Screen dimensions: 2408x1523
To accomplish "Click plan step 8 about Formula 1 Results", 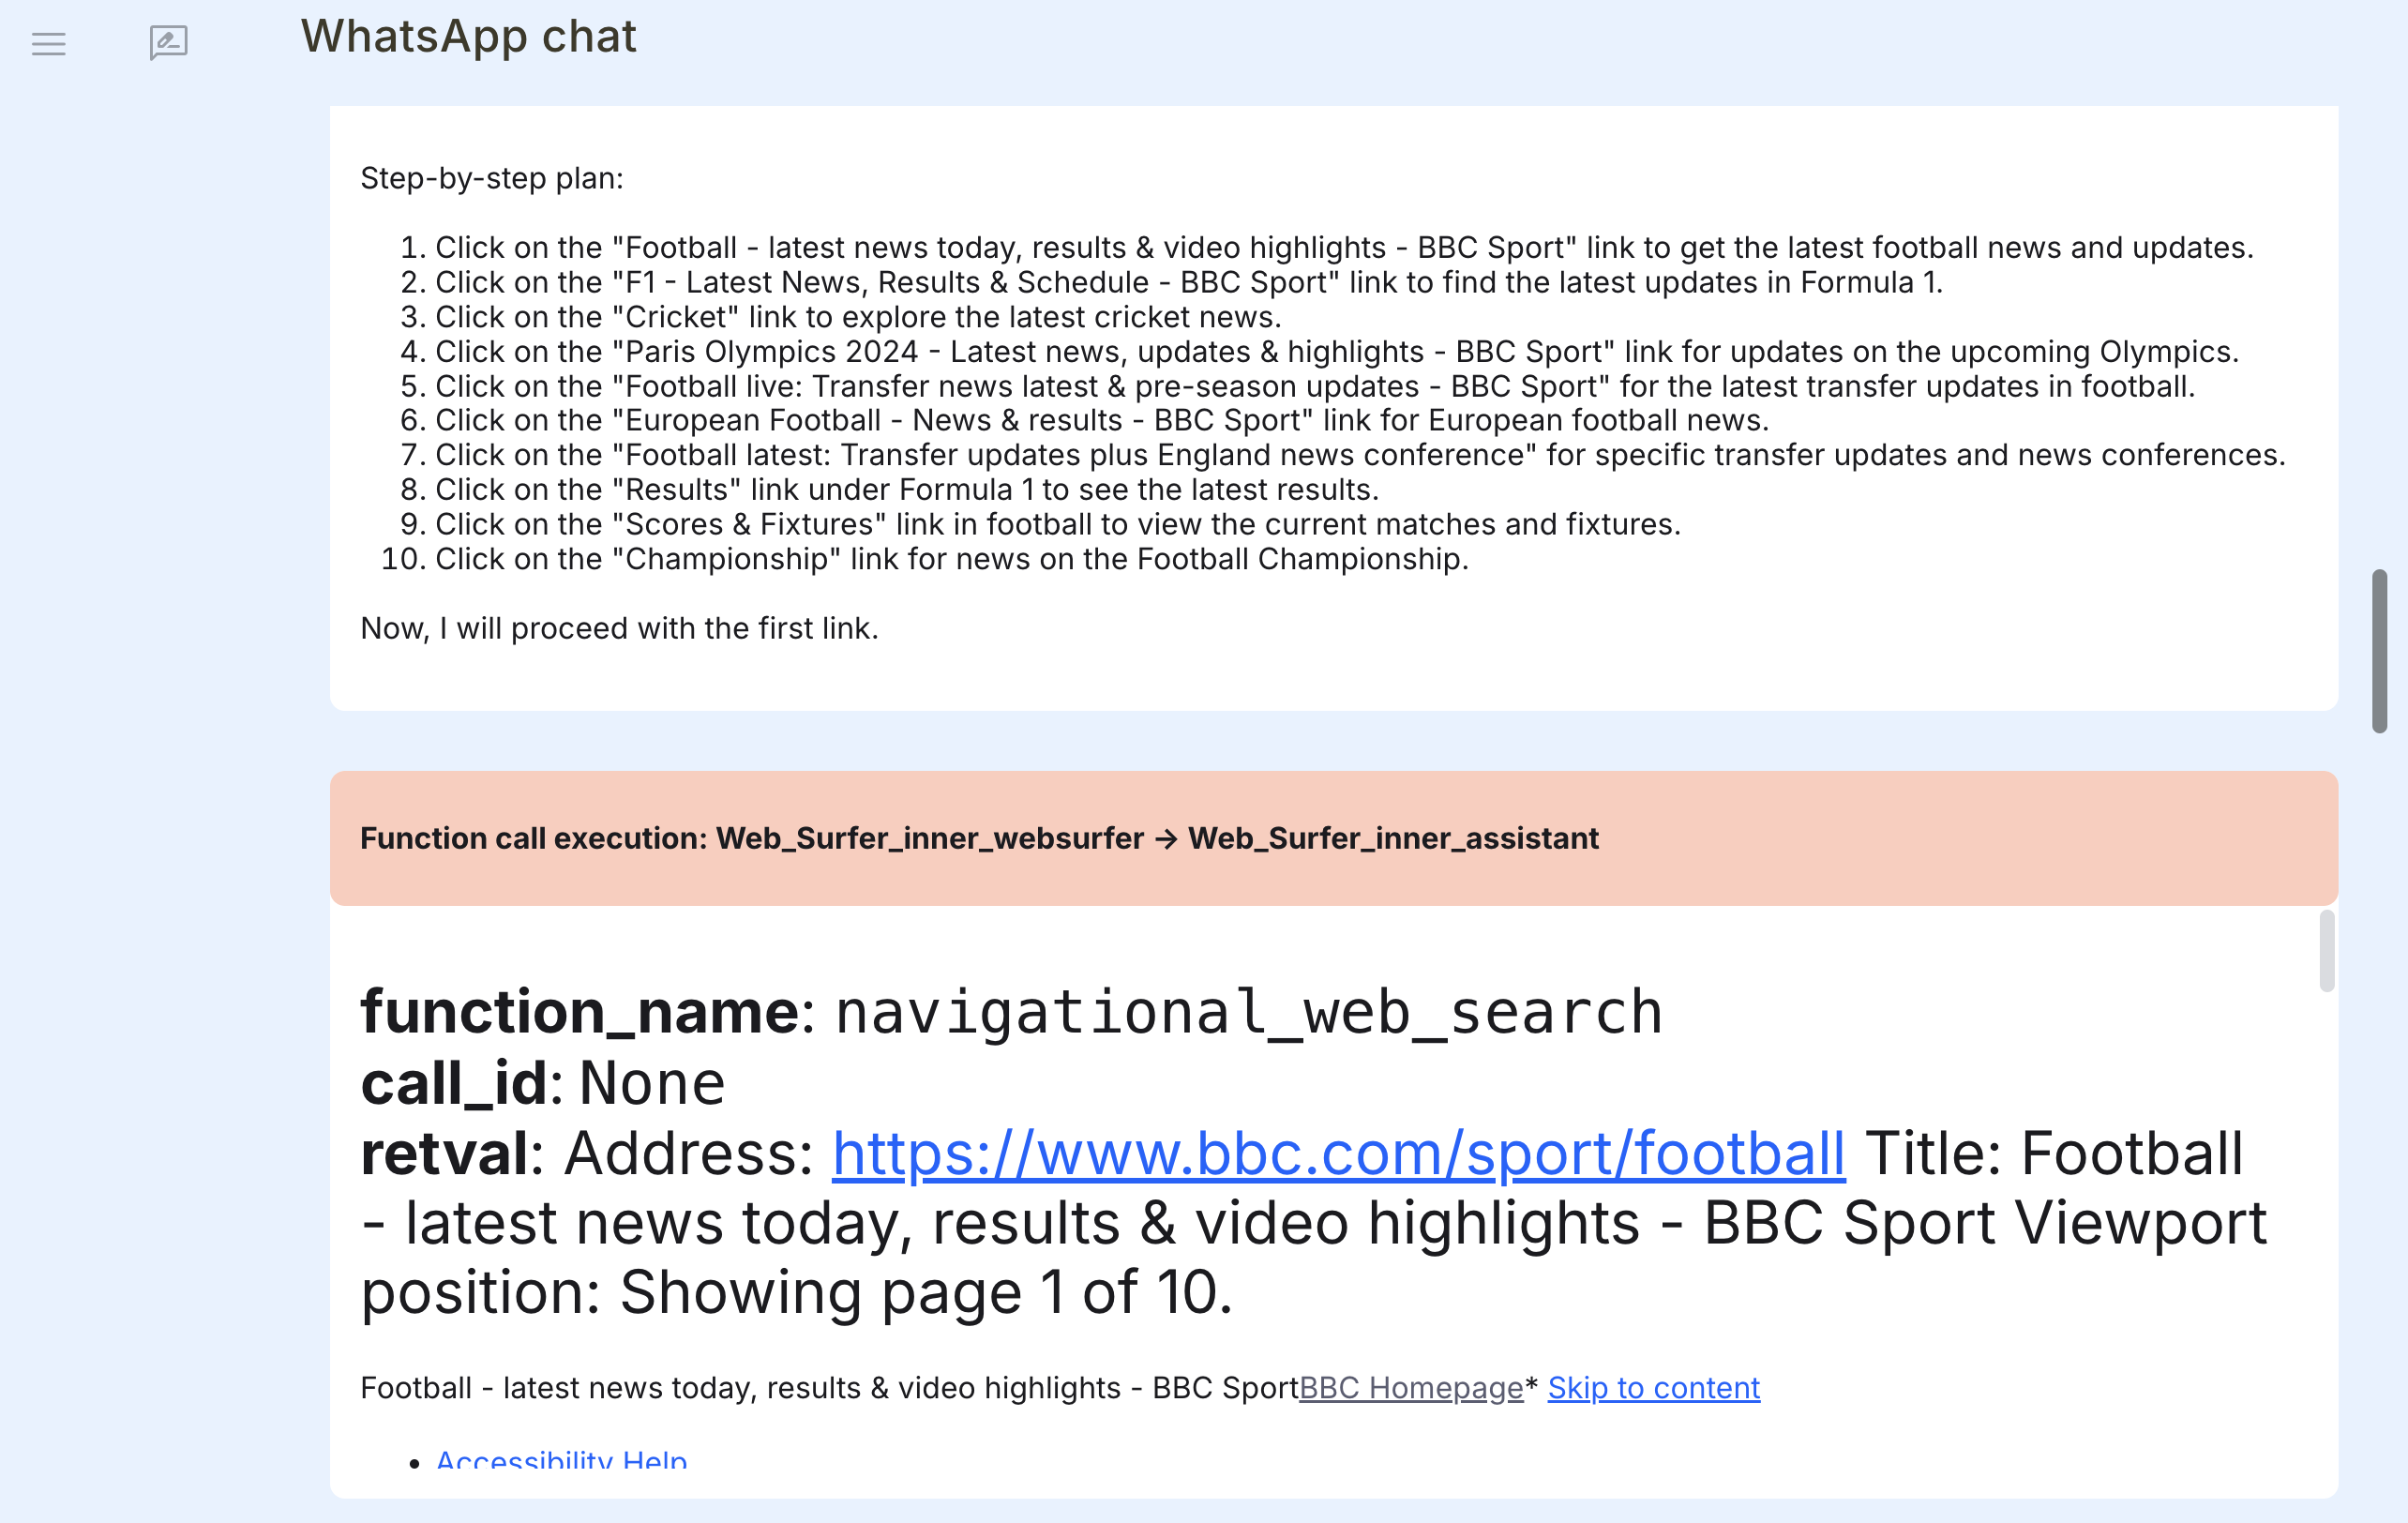I will [x=906, y=490].
